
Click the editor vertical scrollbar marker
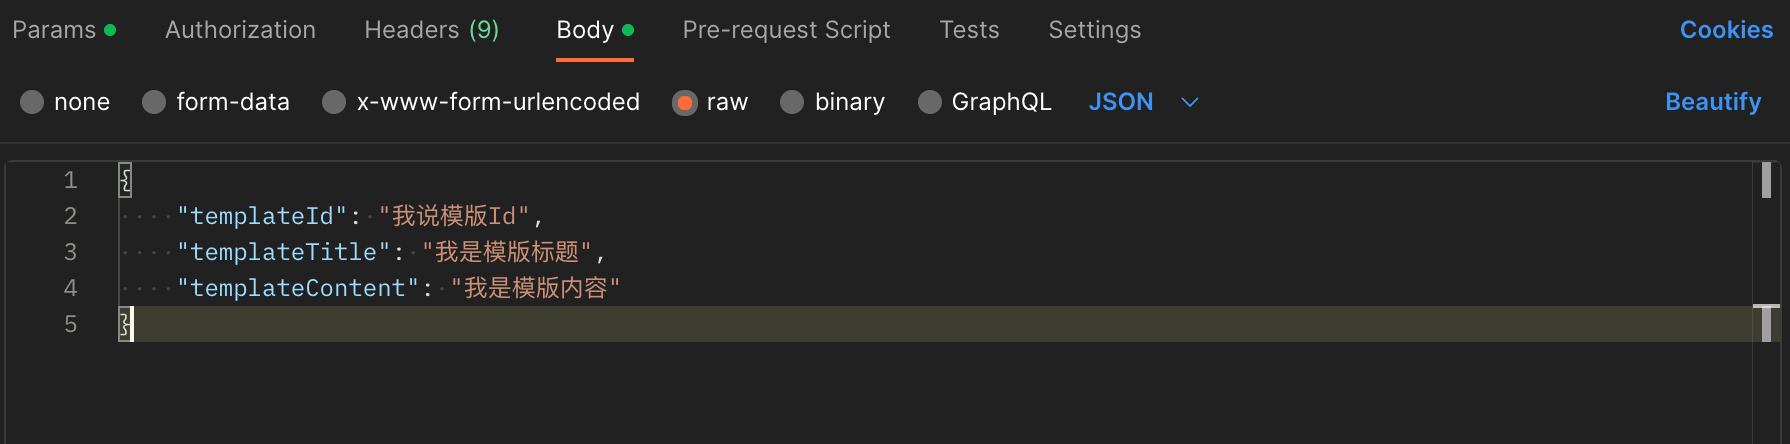pos(1766,180)
